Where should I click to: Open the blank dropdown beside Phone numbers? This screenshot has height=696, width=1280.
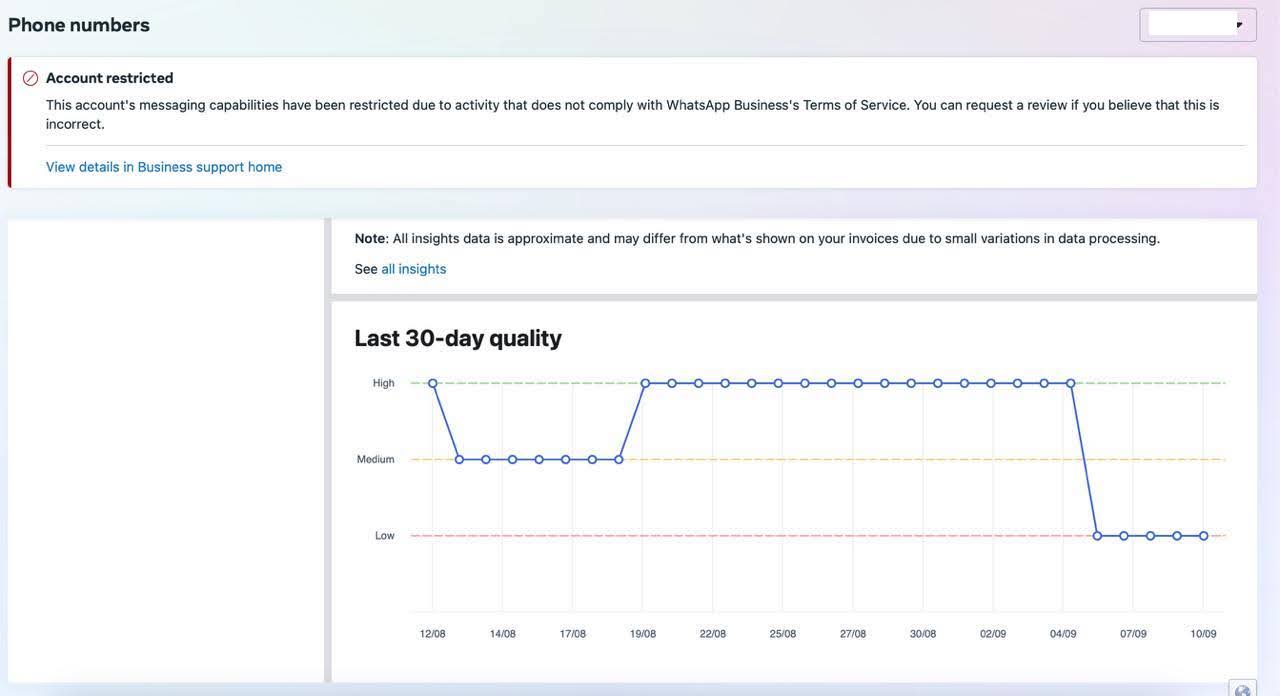[x=1198, y=25]
